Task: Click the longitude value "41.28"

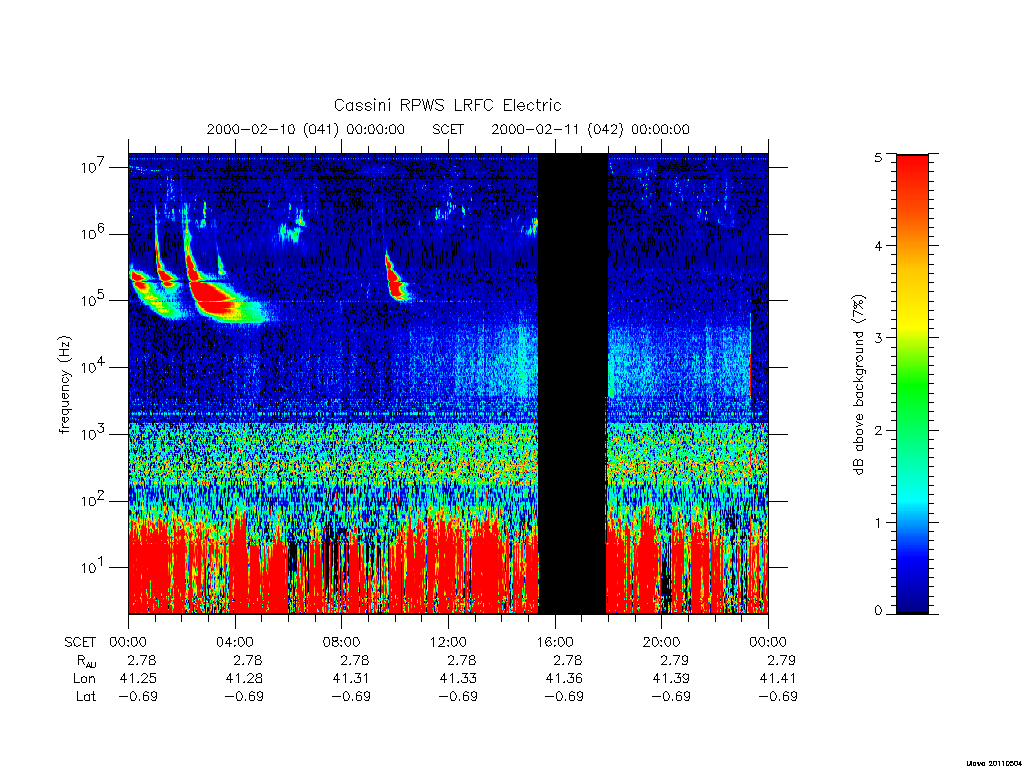Action: (x=244, y=679)
